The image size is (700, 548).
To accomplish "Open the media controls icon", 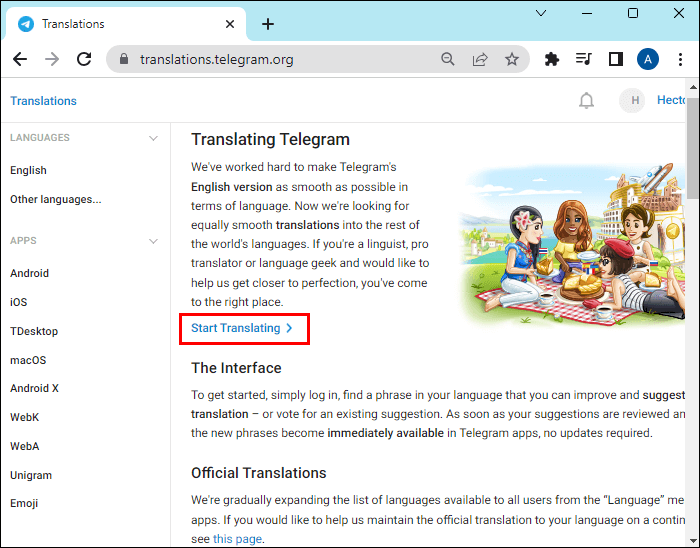I will point(583,59).
